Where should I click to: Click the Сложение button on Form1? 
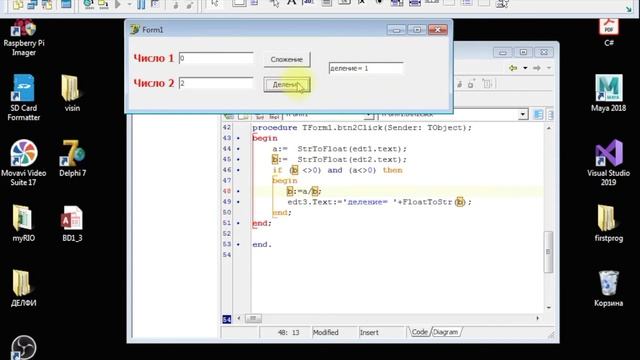click(x=287, y=60)
